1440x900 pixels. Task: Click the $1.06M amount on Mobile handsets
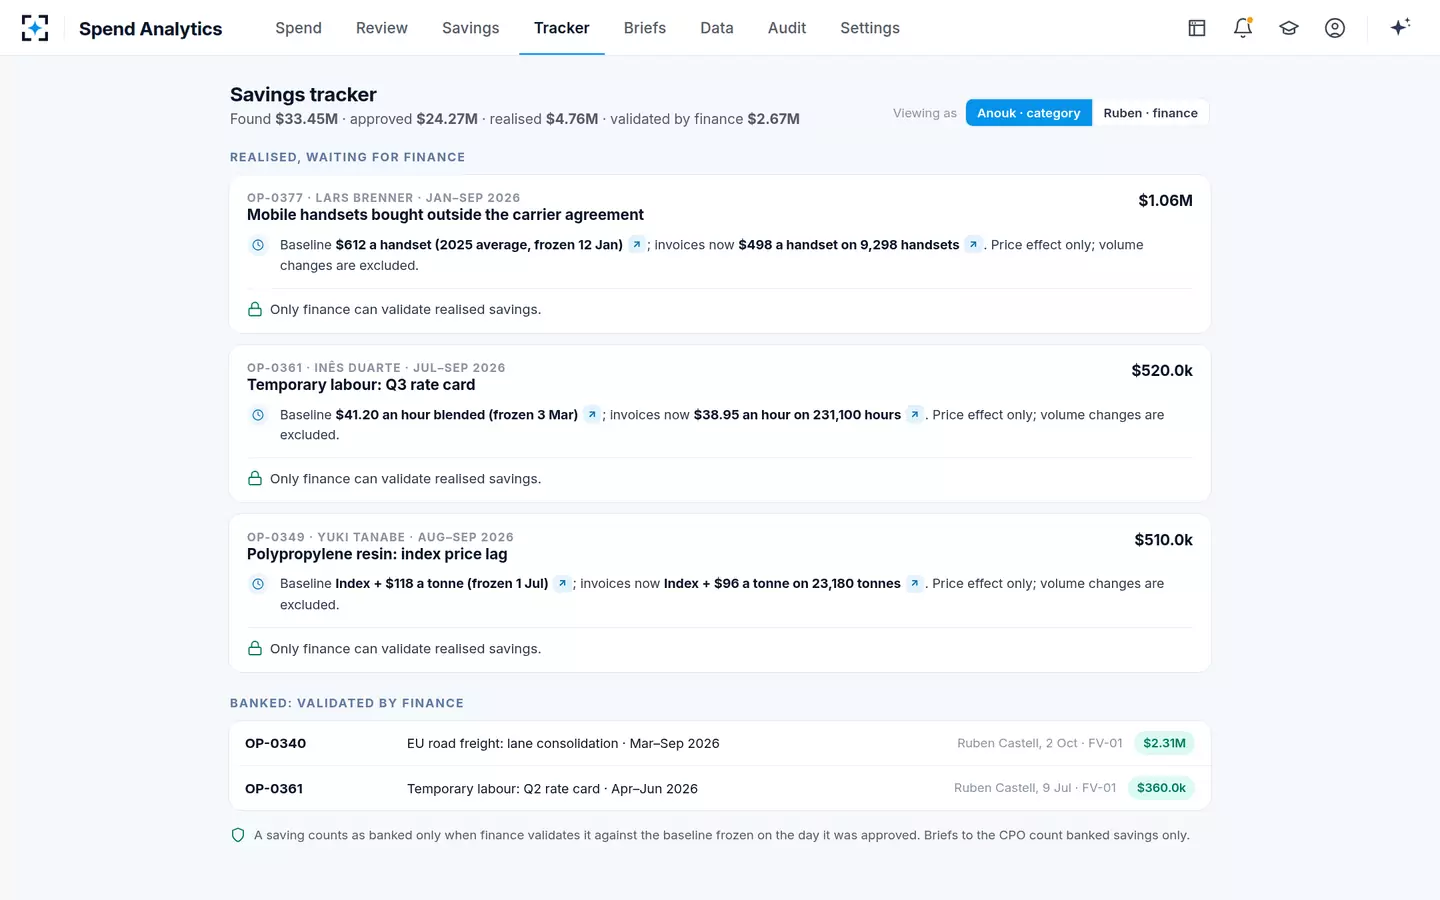(x=1165, y=200)
